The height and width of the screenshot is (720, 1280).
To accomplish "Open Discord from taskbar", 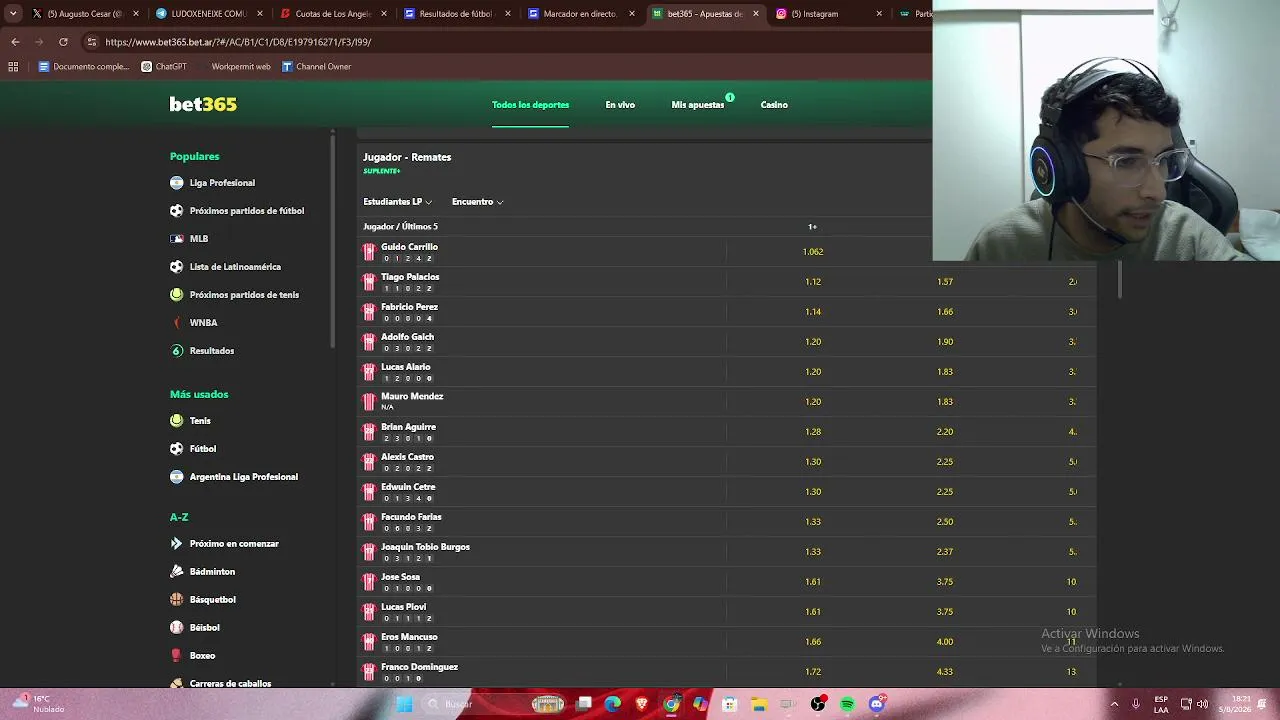I will (x=877, y=704).
